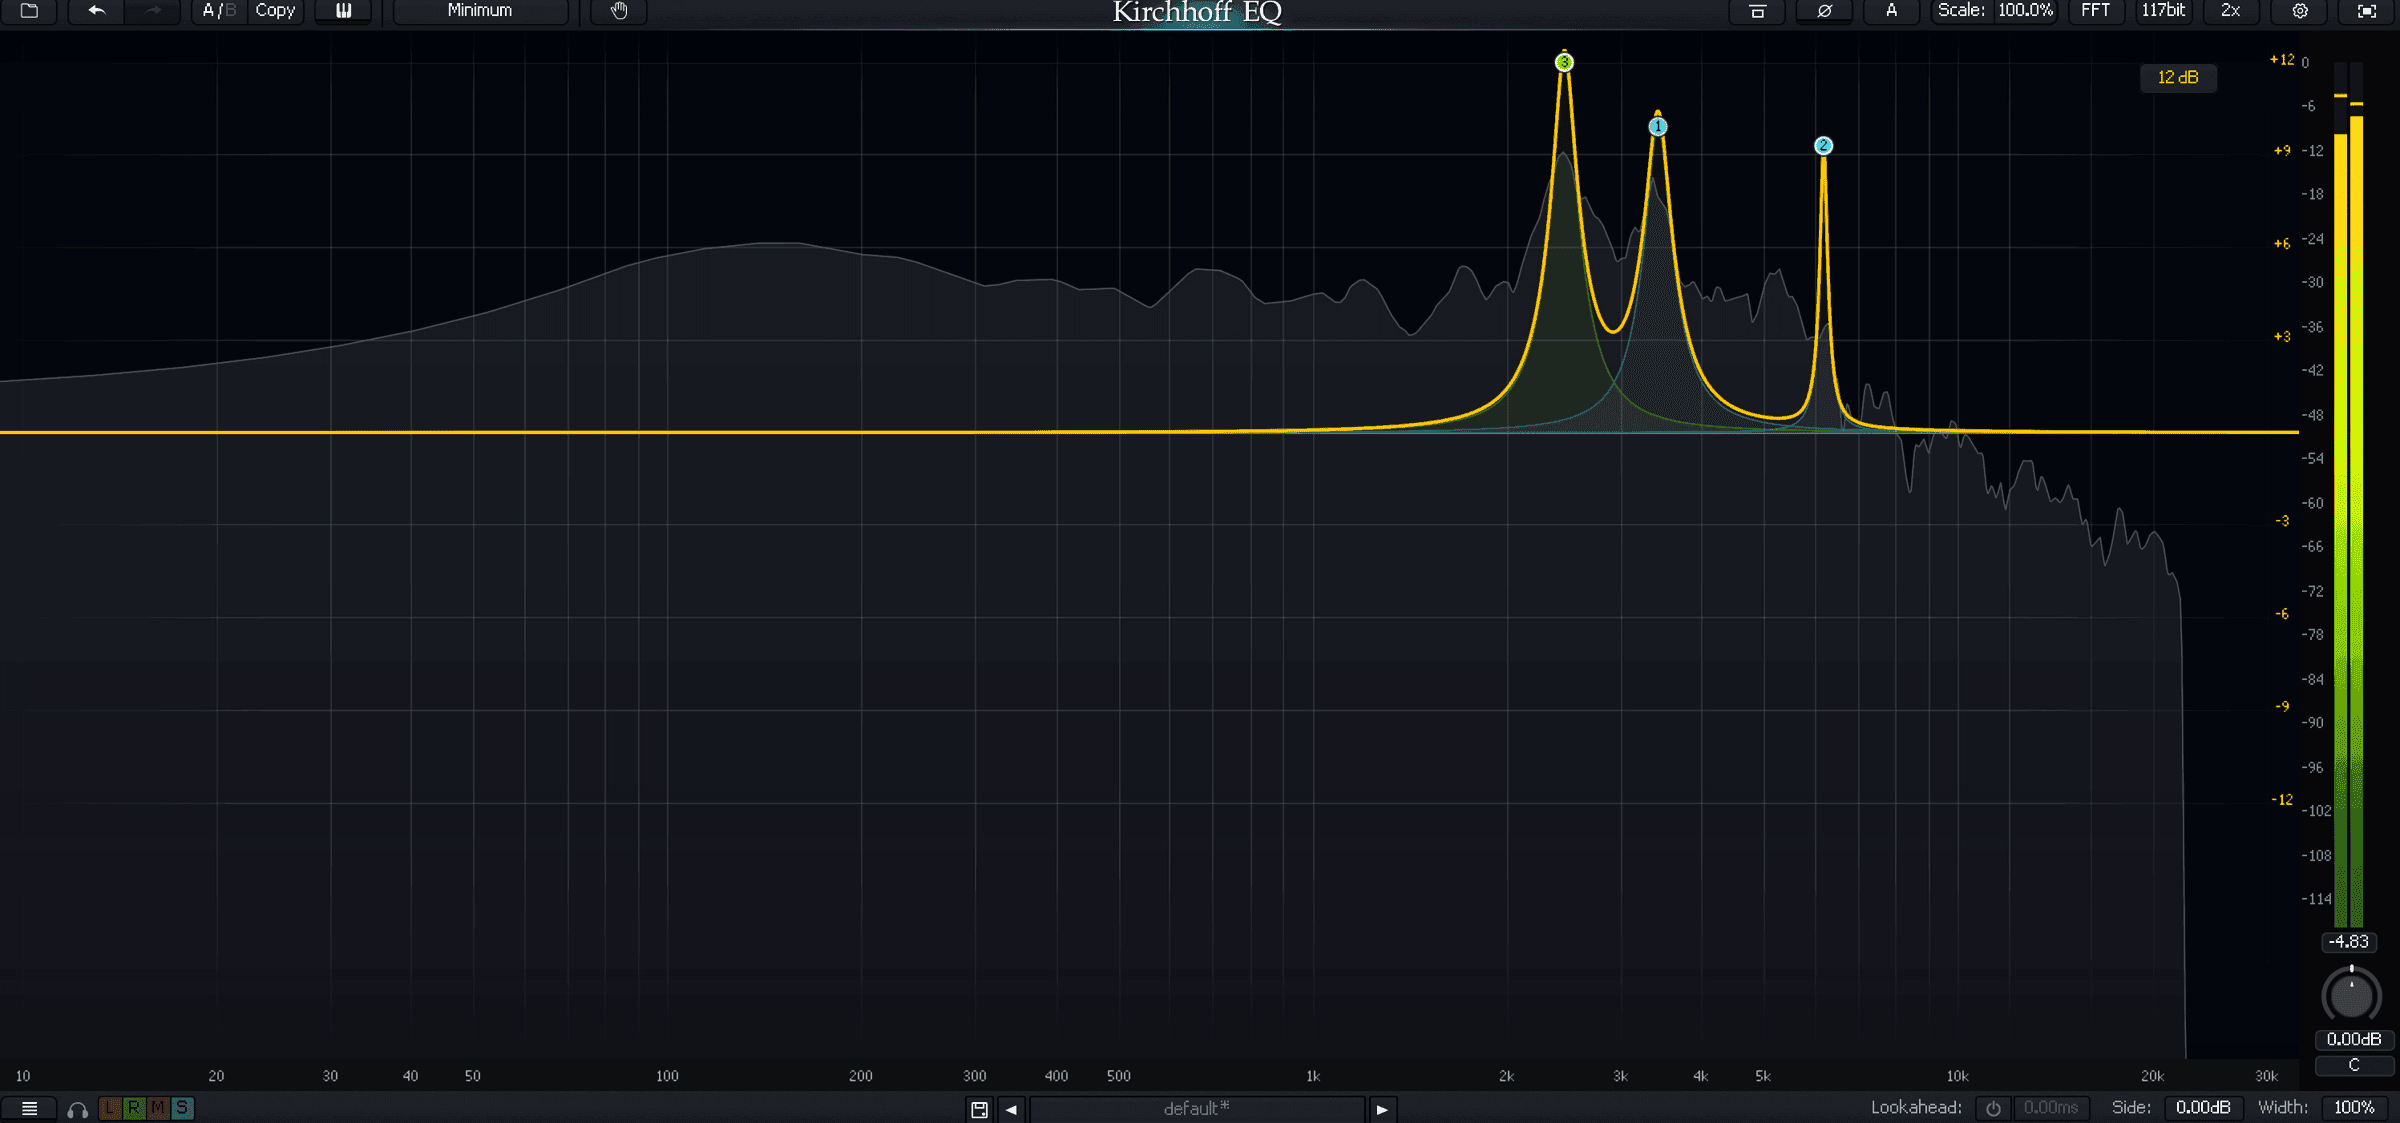Toggle the L channel button
Viewport: 2400px width, 1123px height.
click(110, 1108)
